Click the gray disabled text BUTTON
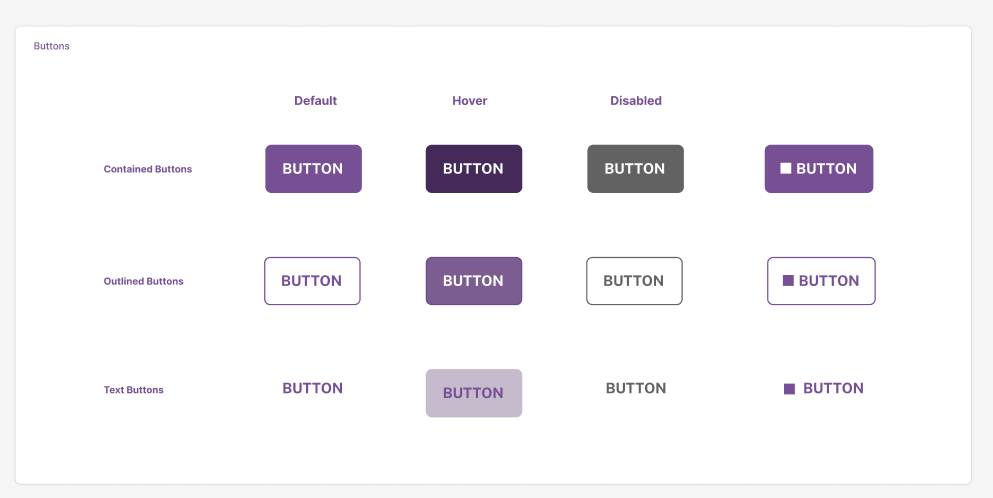 pyautogui.click(x=636, y=388)
